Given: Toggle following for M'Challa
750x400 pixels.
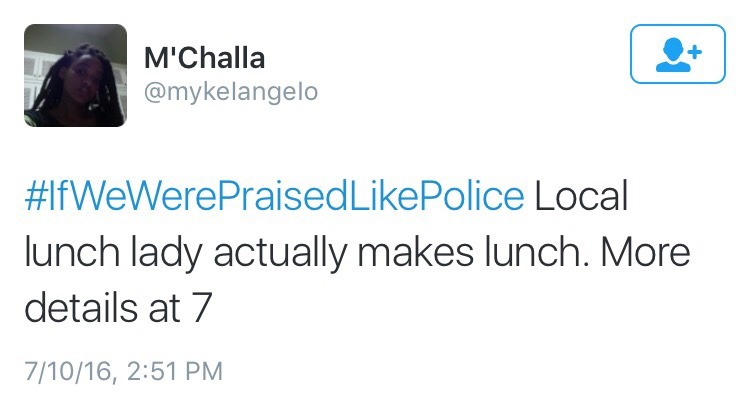Looking at the screenshot, I should tap(677, 54).
